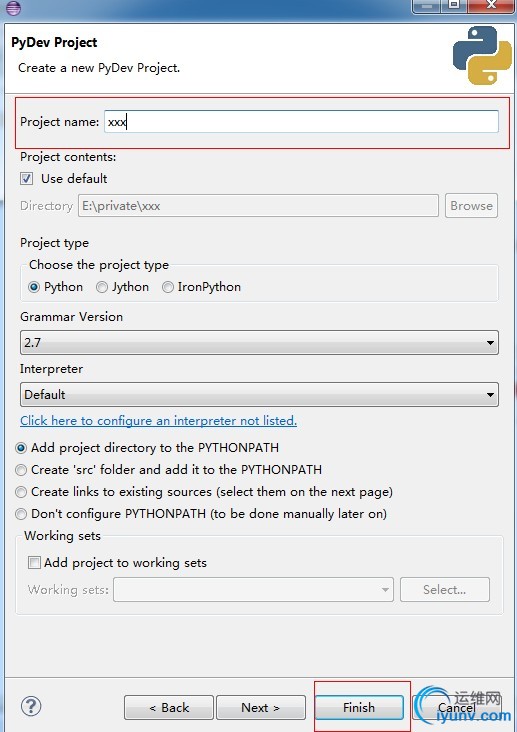Open the Working sets combo box
Screen dimensions: 517x732
pyautogui.click(x=253, y=590)
